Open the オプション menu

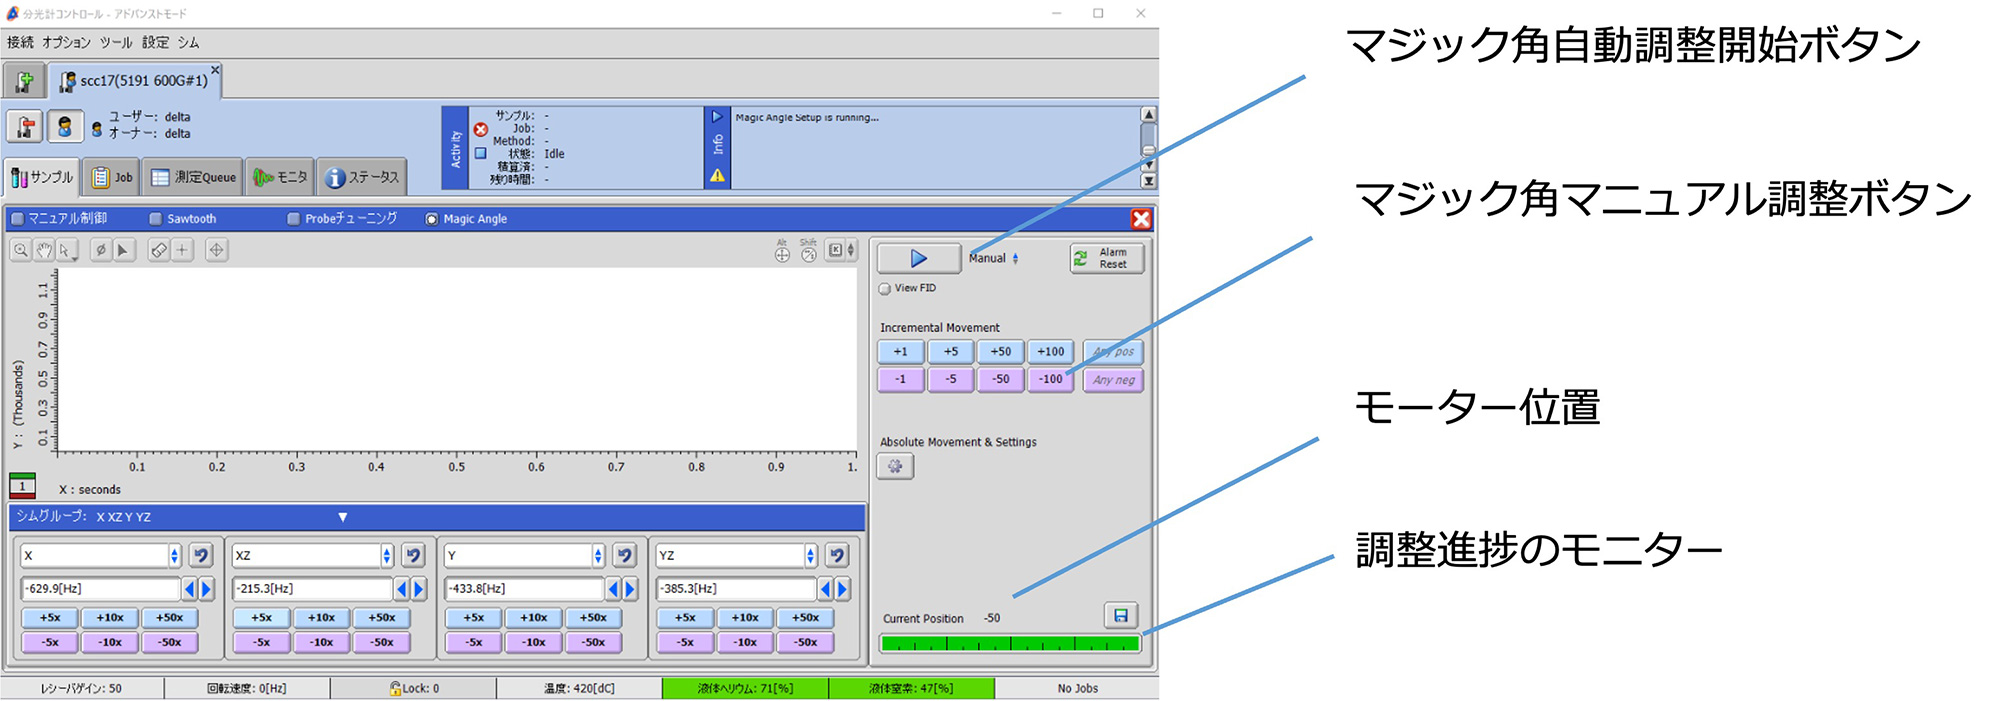(x=66, y=42)
